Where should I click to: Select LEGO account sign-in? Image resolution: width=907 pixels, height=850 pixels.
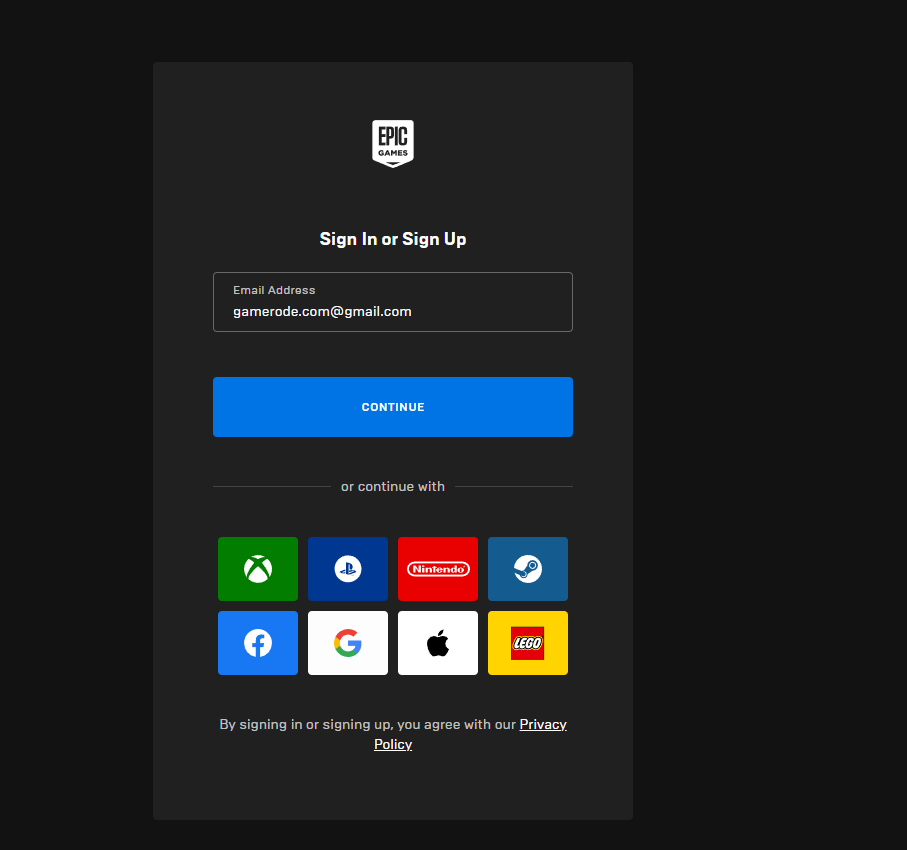click(528, 643)
